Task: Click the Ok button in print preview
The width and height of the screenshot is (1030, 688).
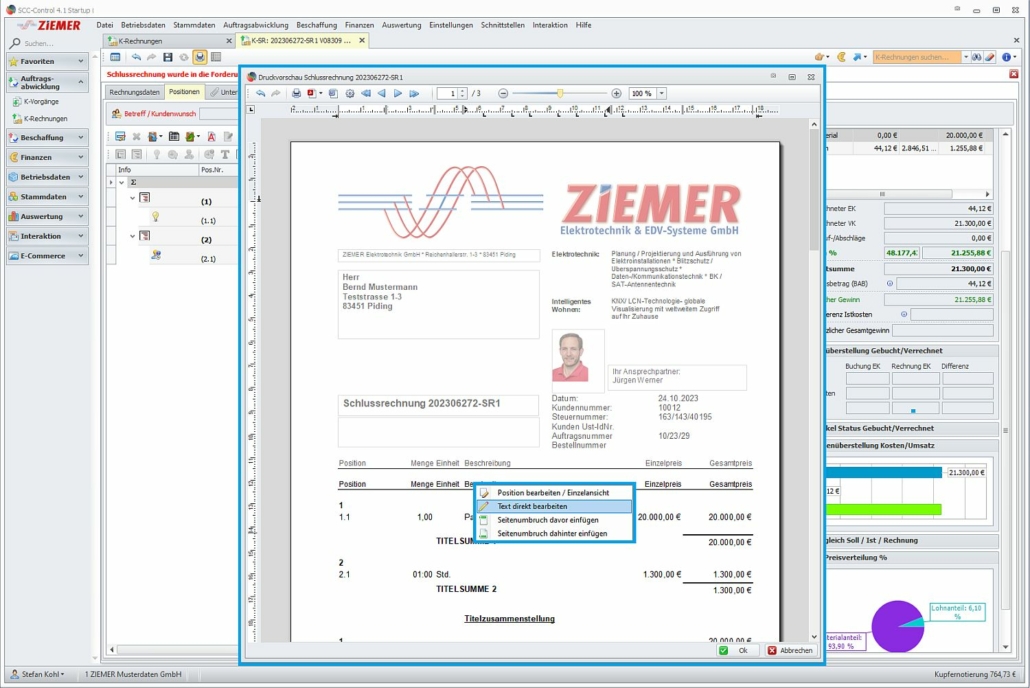Action: (x=736, y=650)
